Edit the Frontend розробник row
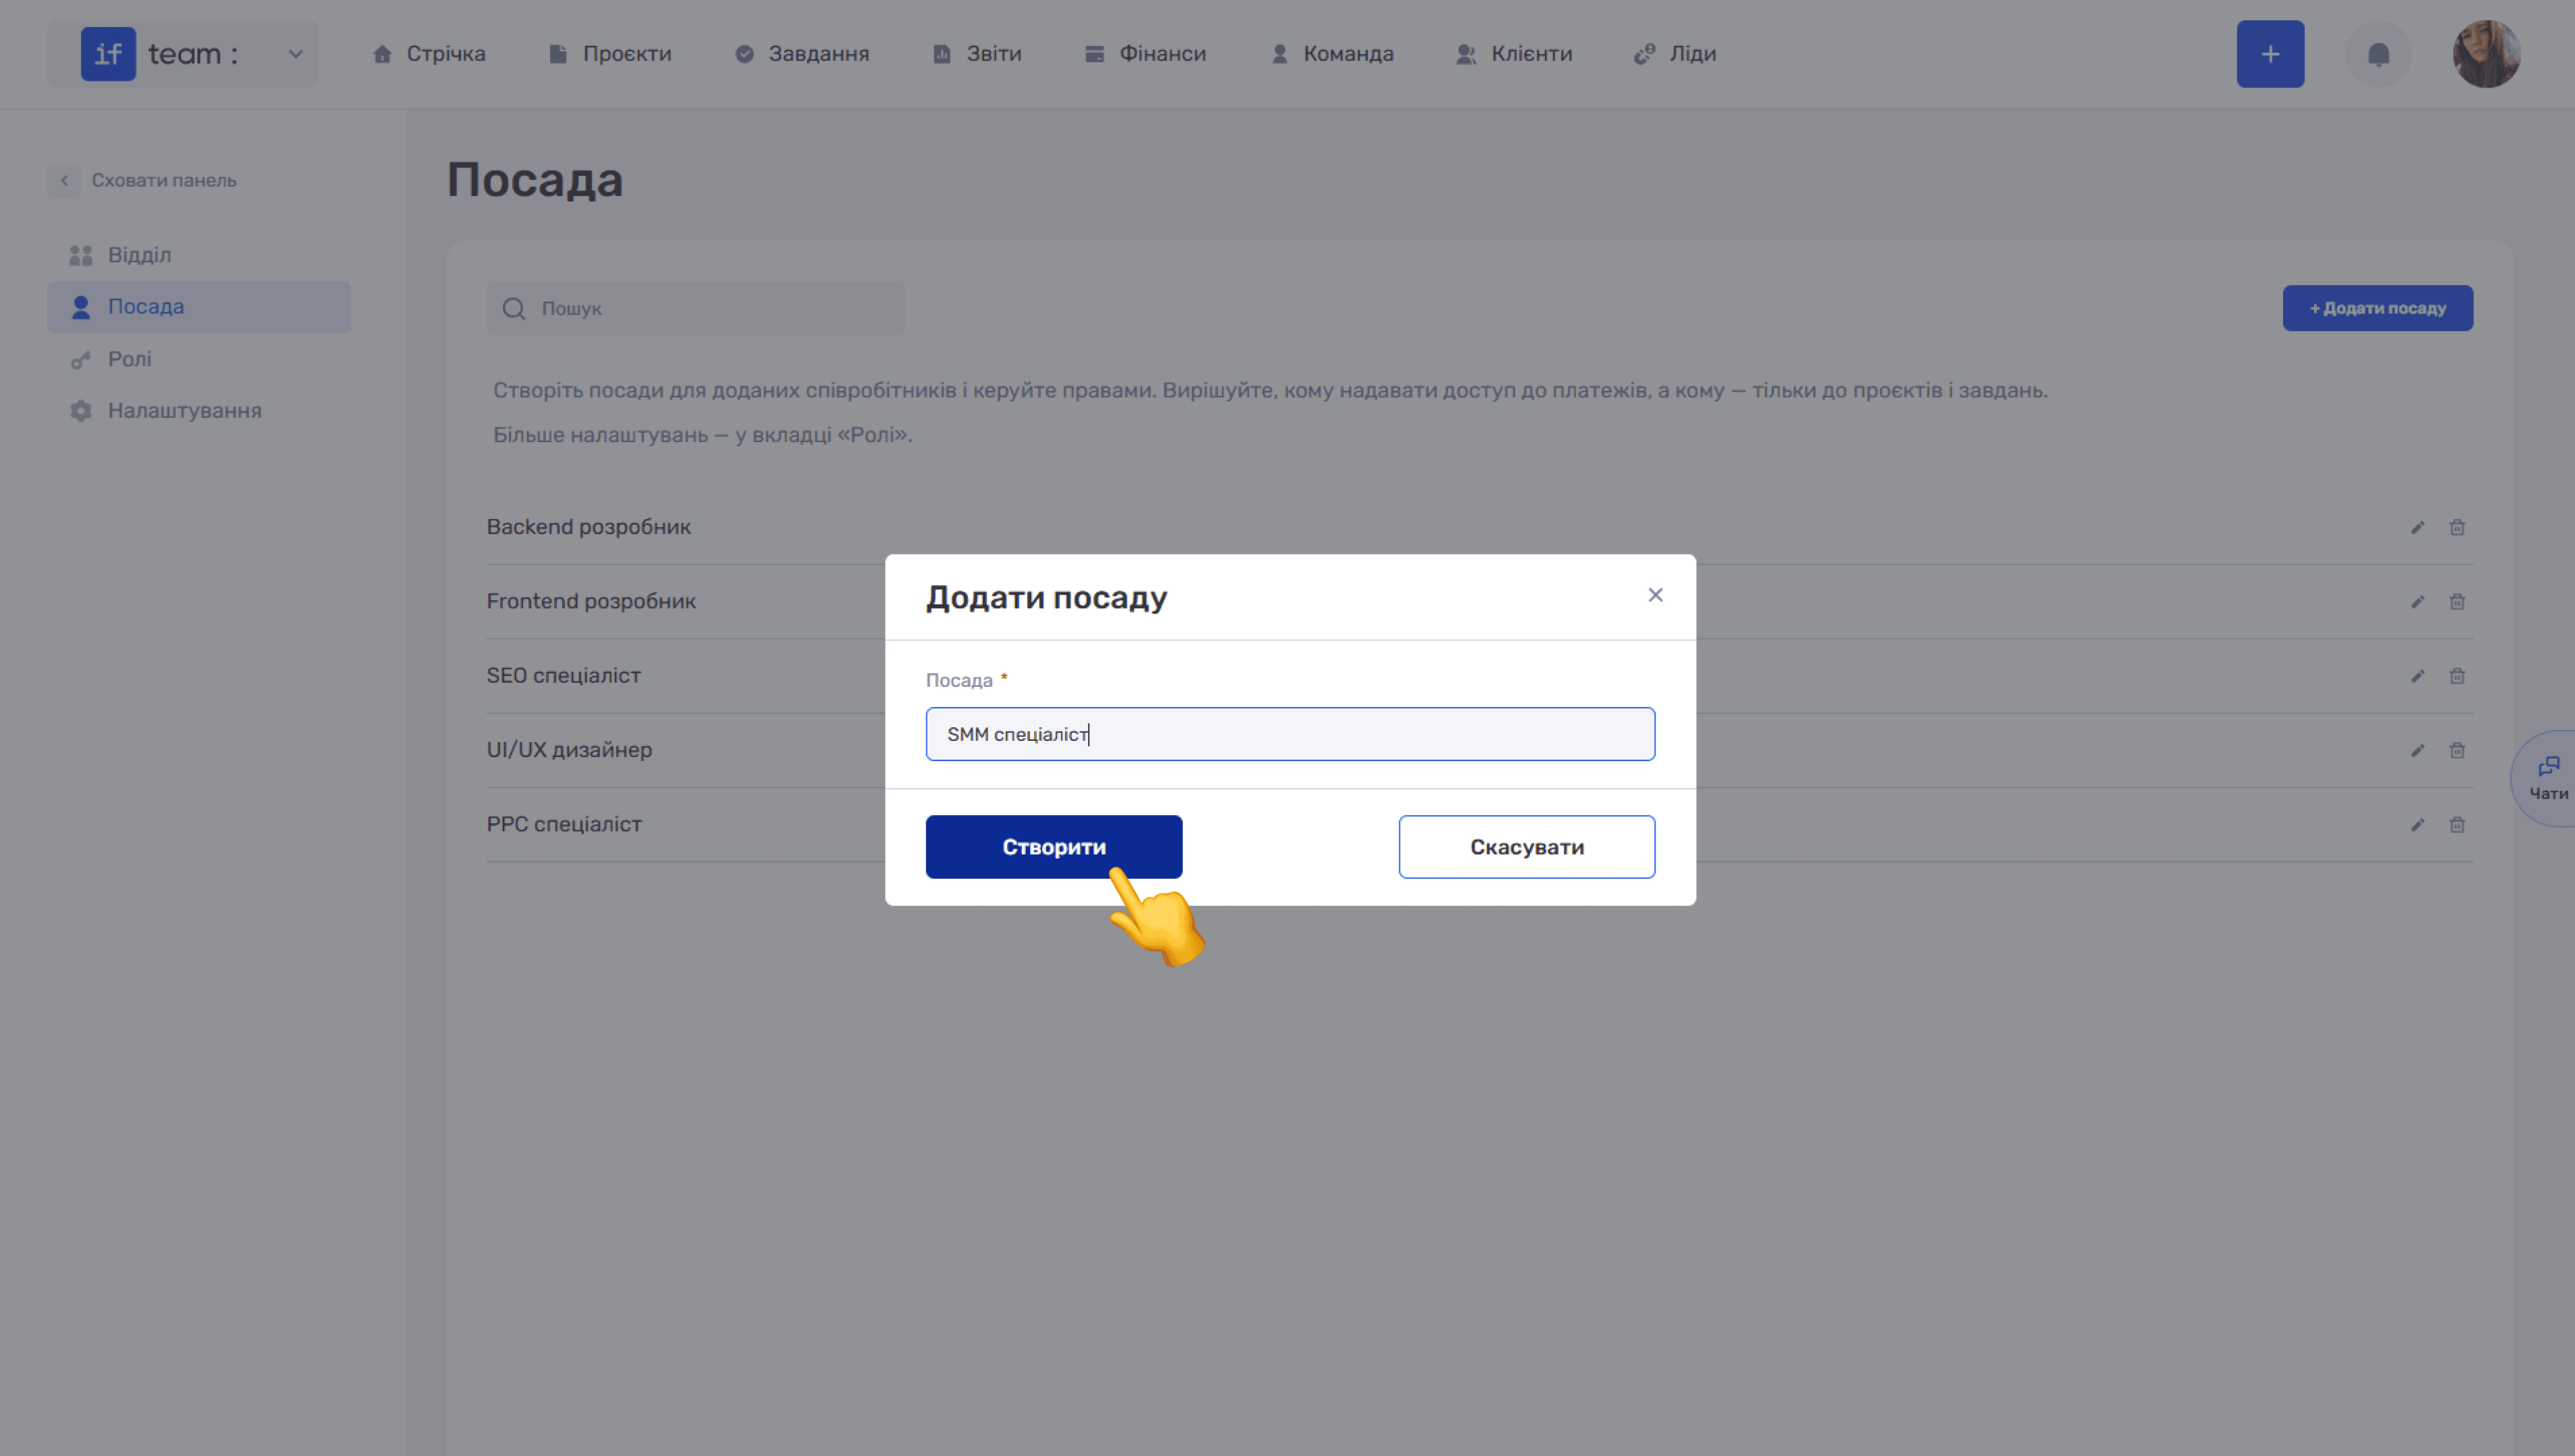 tap(2417, 601)
